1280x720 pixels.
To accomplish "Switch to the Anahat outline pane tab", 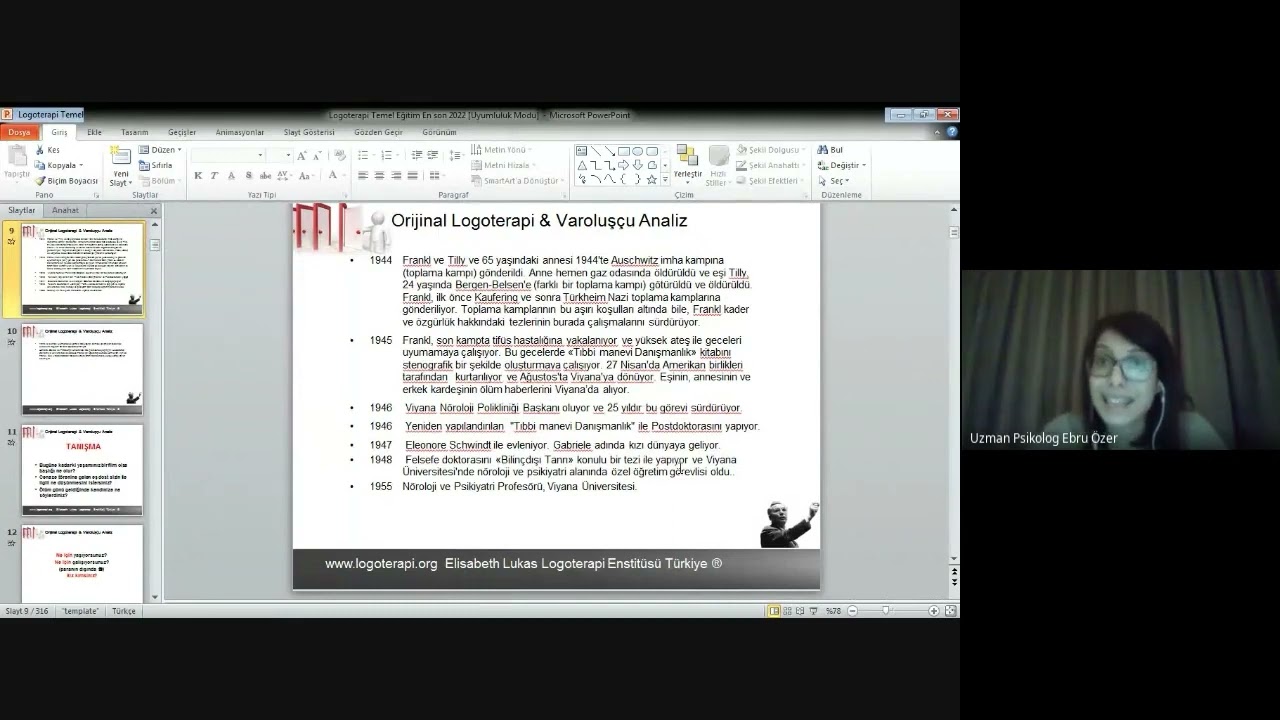I will 65,211.
